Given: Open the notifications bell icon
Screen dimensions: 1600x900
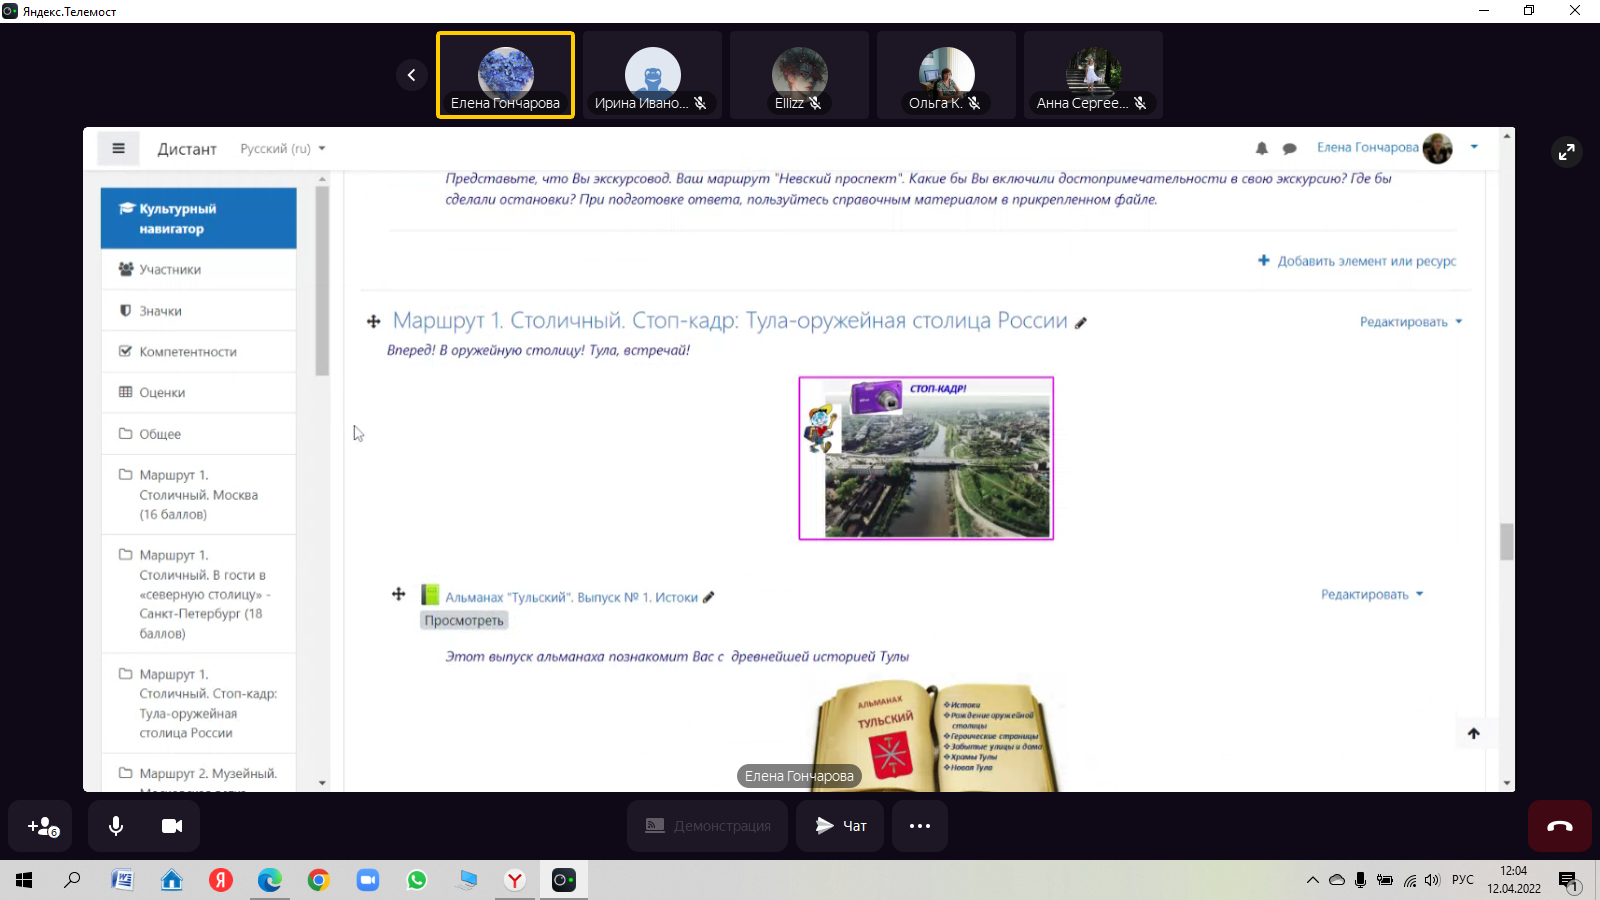Looking at the screenshot, I should [1262, 148].
